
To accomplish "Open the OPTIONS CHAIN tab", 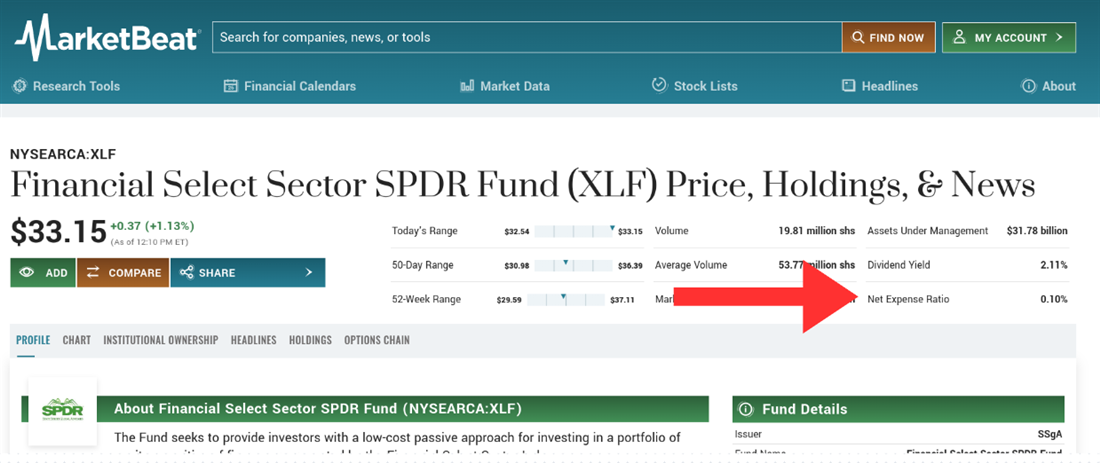I will coord(376,340).
